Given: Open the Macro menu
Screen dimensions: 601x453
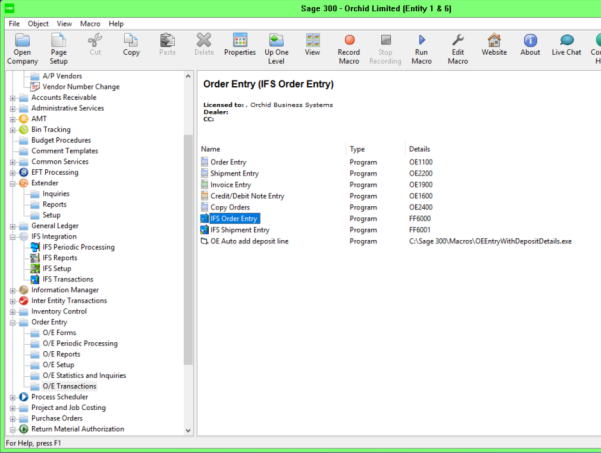Looking at the screenshot, I should pyautogui.click(x=90, y=24).
